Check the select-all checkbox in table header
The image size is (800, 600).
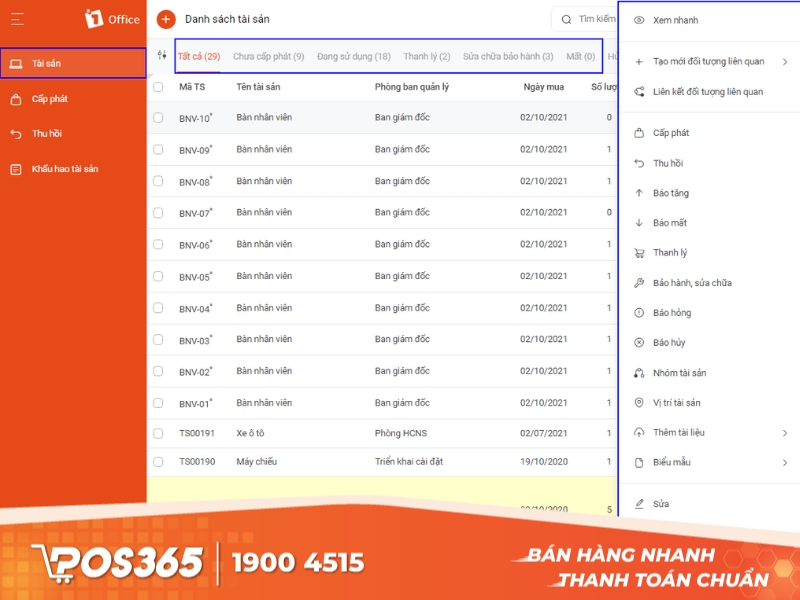click(157, 88)
